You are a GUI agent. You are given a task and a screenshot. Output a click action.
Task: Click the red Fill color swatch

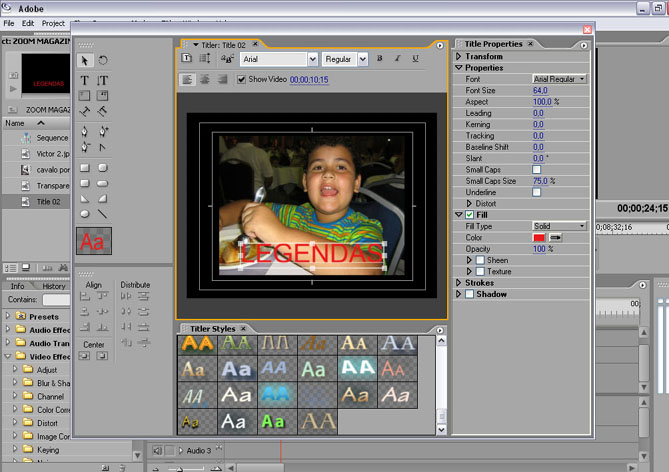pyautogui.click(x=539, y=237)
